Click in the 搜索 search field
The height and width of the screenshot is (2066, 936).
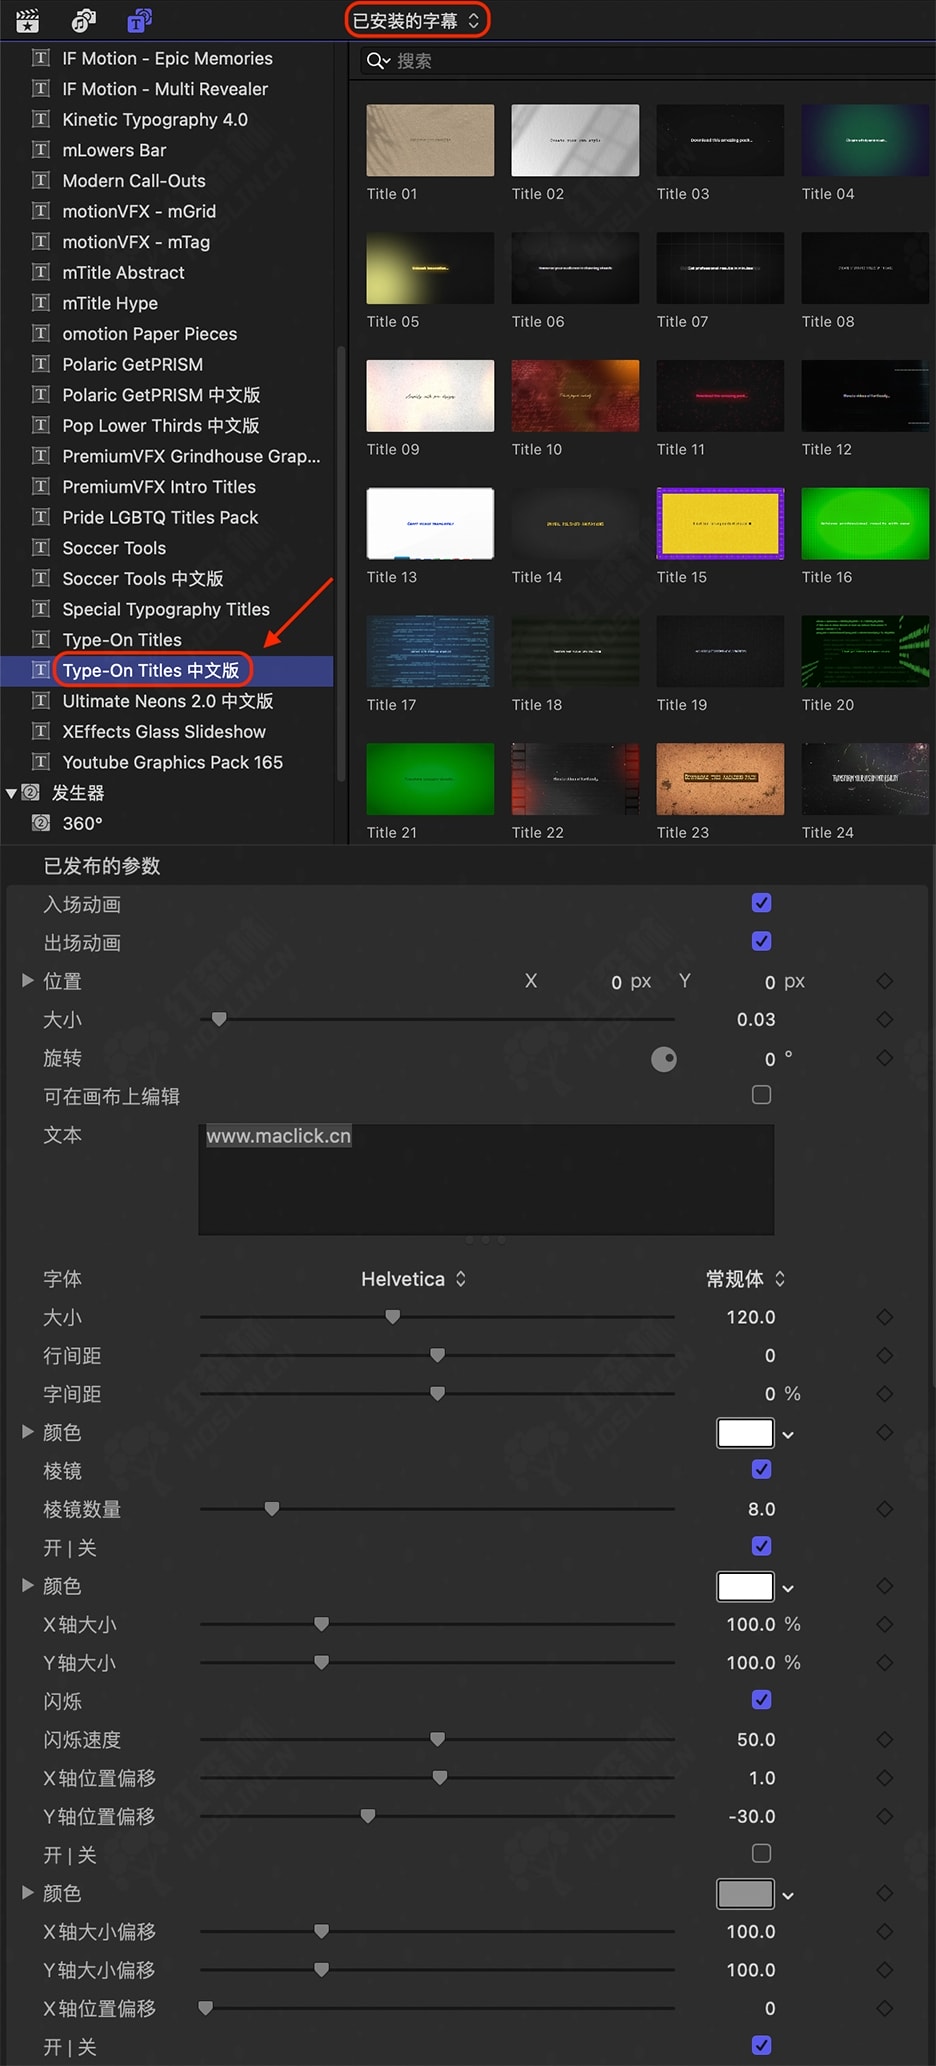coord(648,61)
